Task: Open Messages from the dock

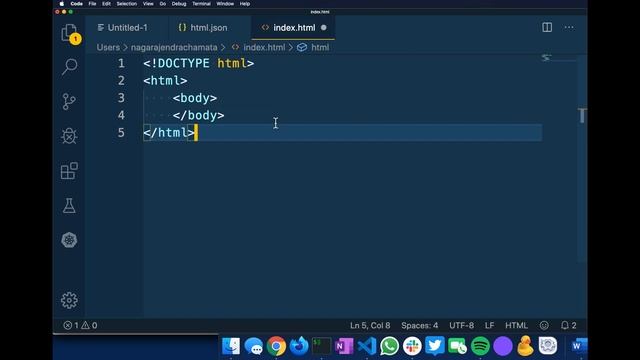Action: [x=253, y=346]
